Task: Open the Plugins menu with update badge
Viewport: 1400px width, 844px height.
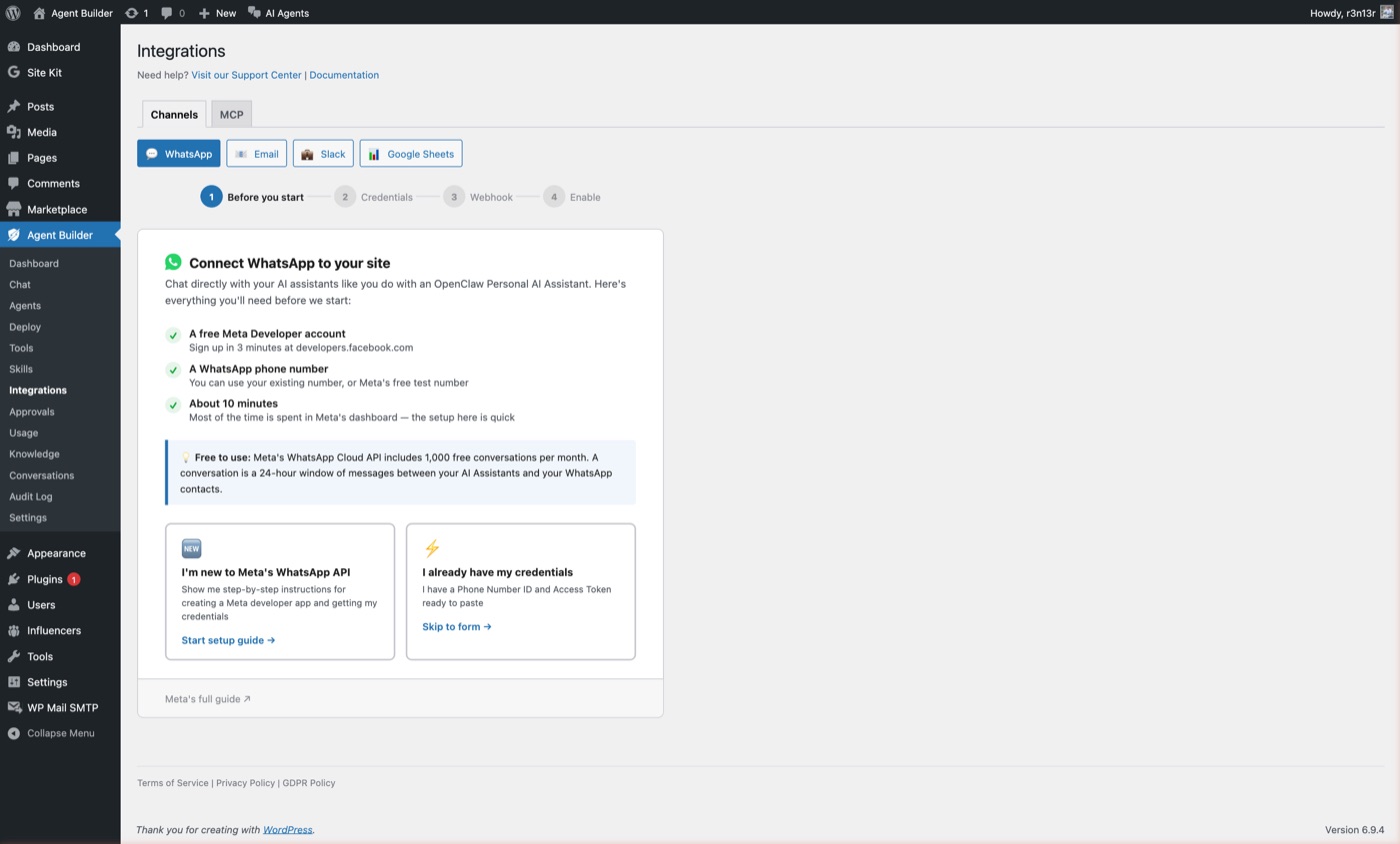Action: [45, 580]
